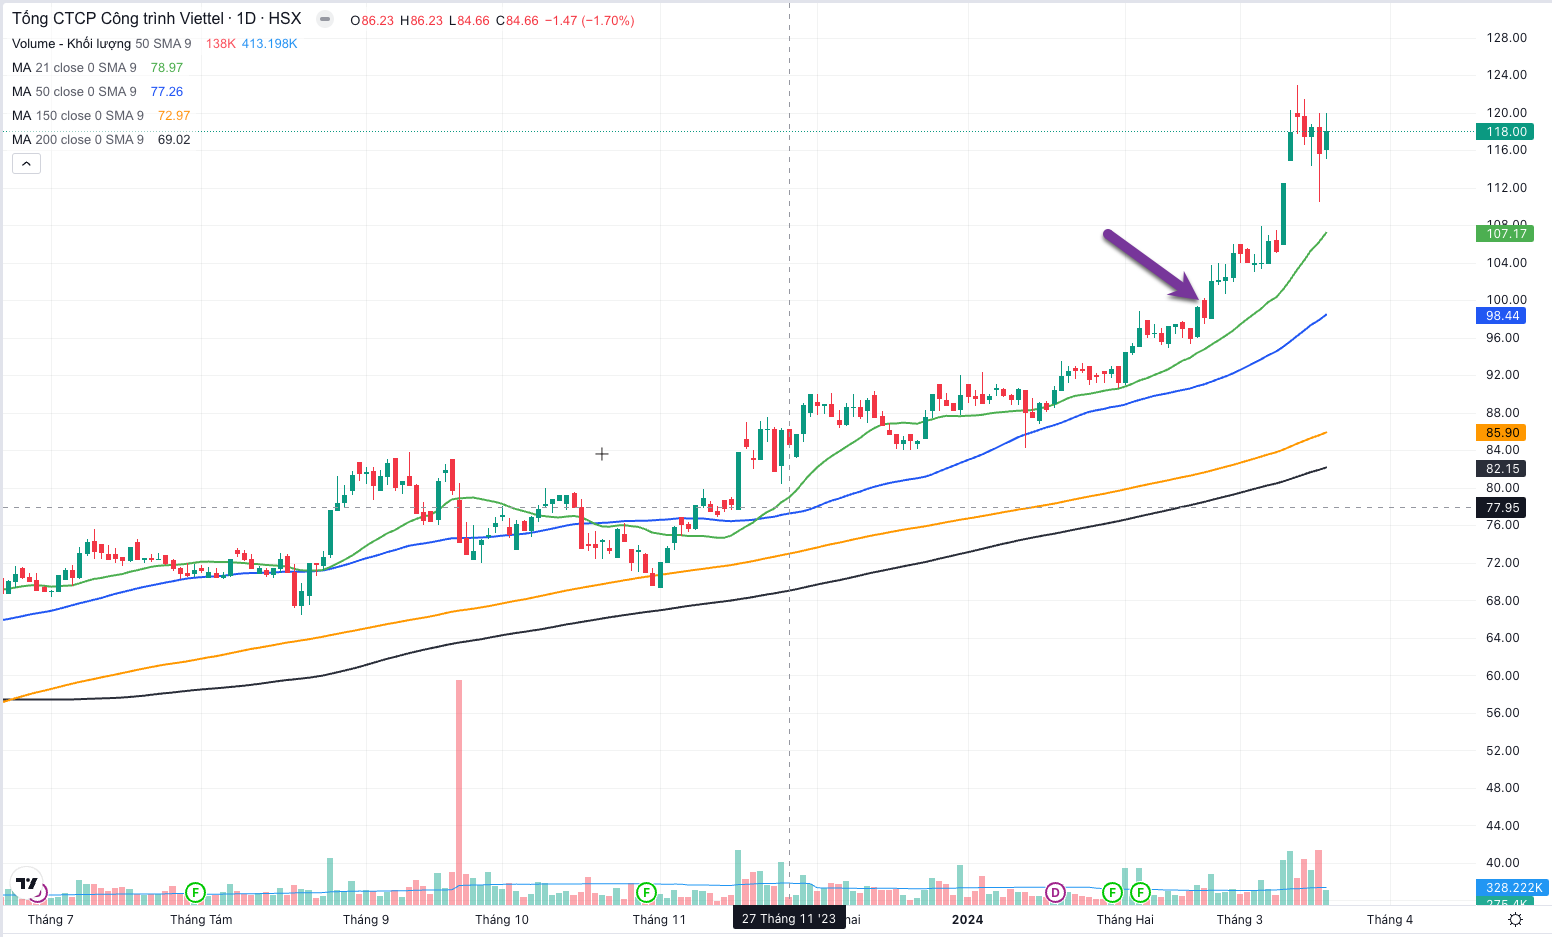Click the MA 150 value 72.97 in the legend

pos(174,116)
